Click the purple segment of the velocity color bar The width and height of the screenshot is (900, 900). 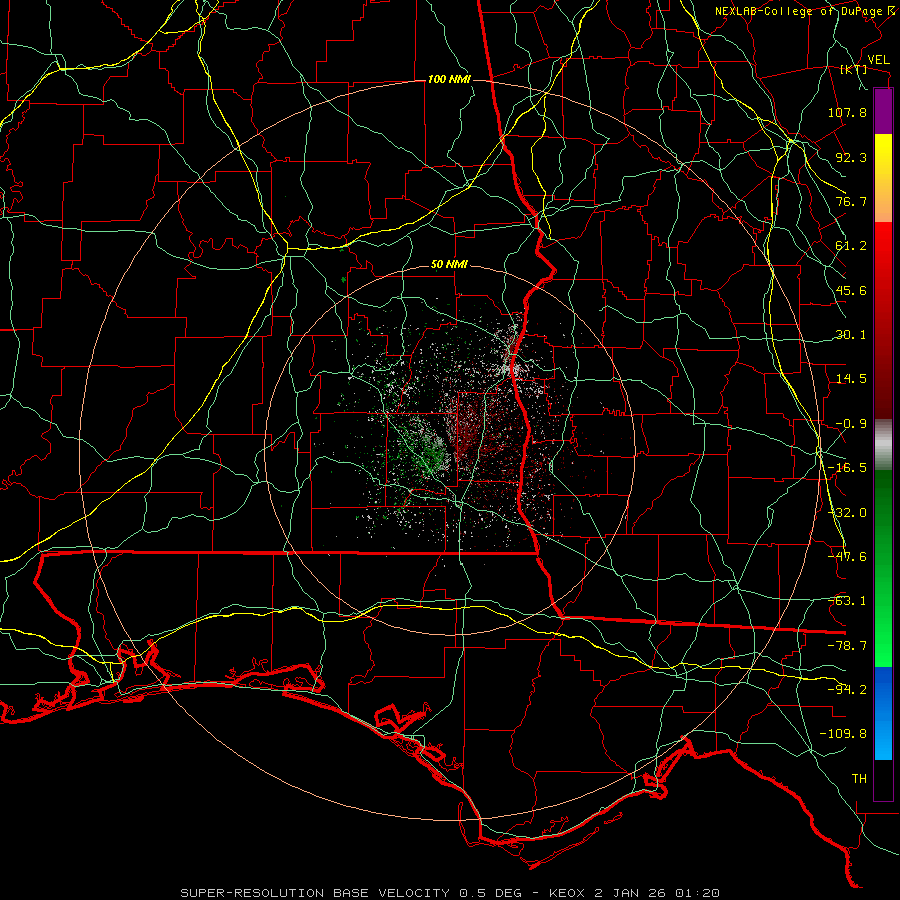point(883,111)
